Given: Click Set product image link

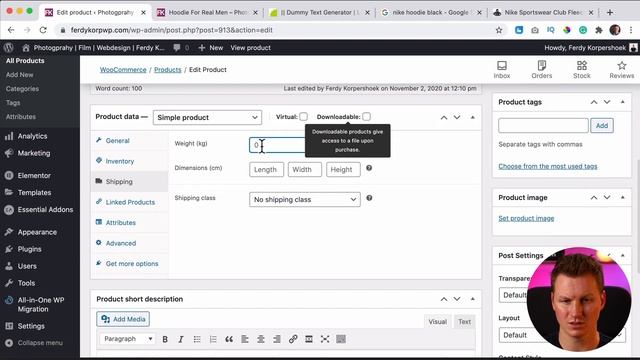Looking at the screenshot, I should pos(526,218).
